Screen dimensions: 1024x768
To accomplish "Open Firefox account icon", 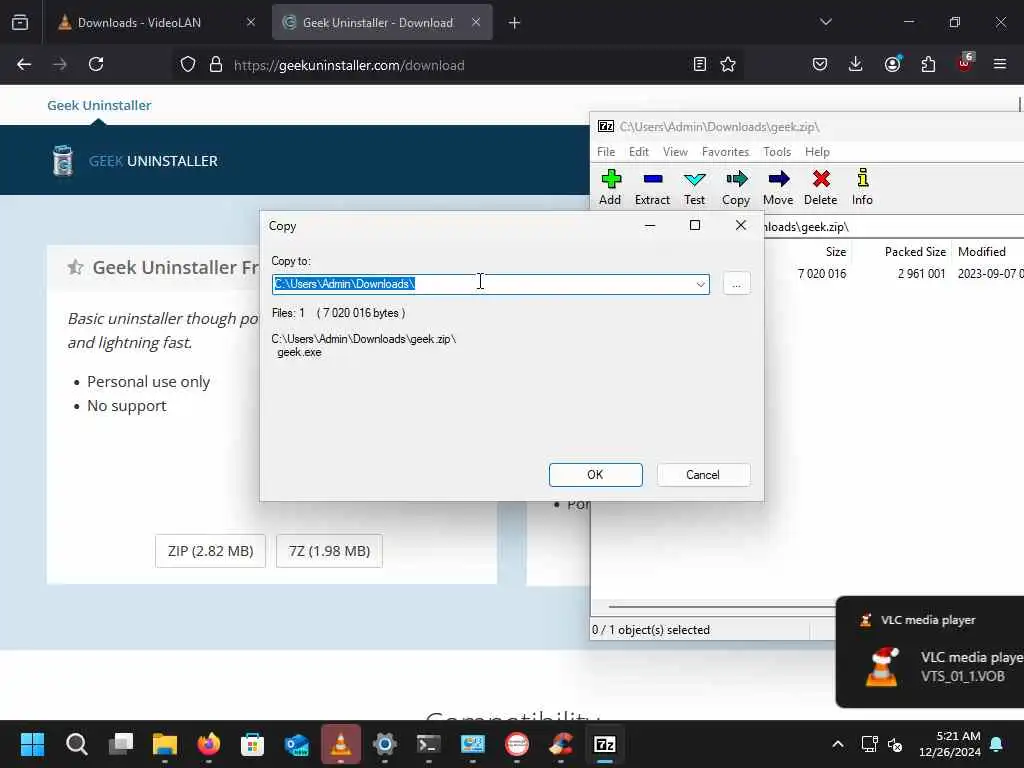I will click(892, 64).
